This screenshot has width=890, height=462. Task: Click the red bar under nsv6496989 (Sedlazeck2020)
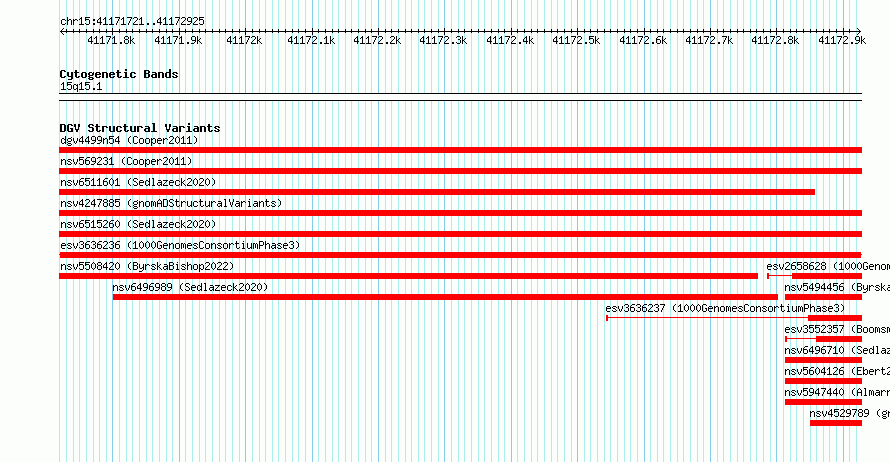click(445, 297)
